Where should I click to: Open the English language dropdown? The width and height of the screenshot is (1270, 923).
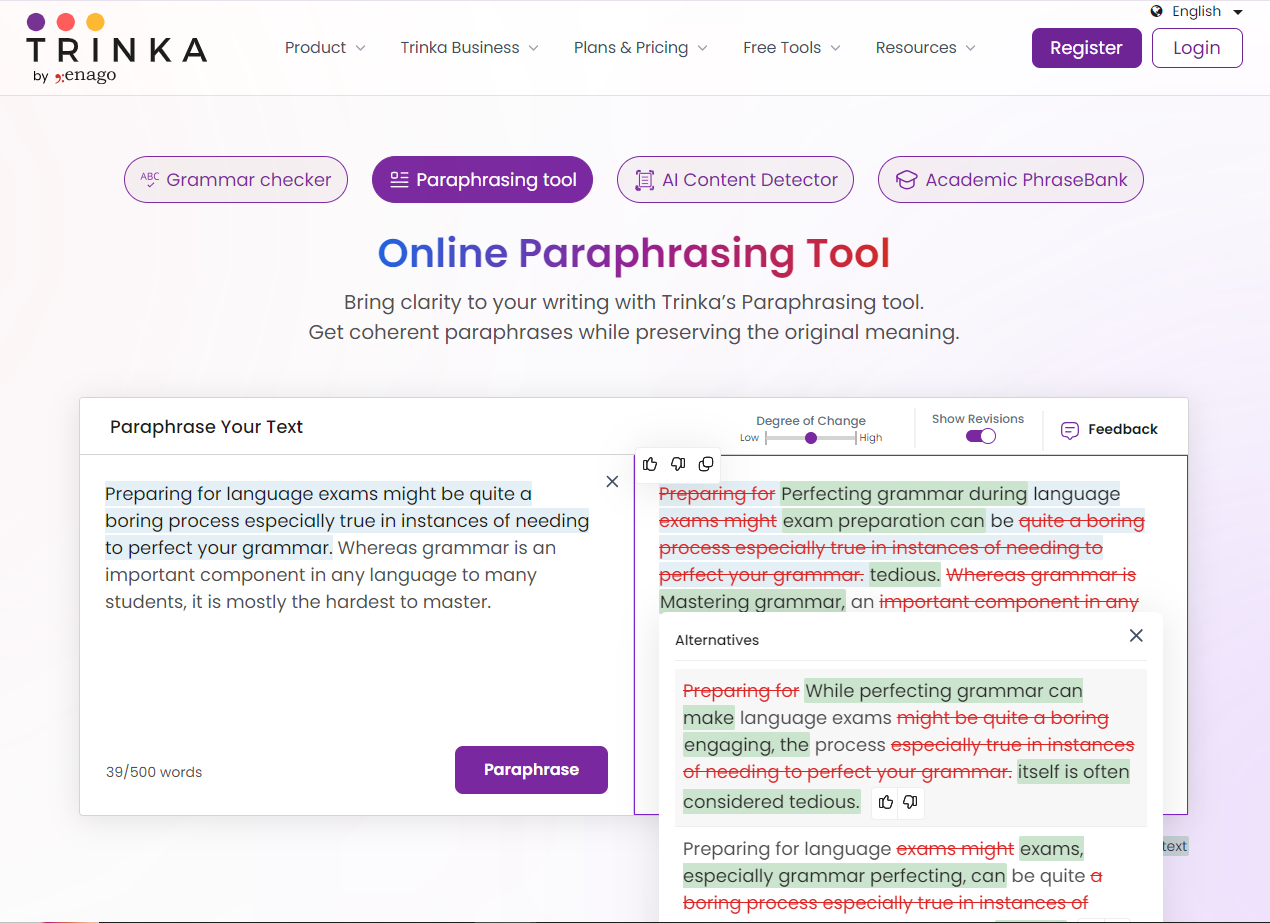tap(1207, 11)
